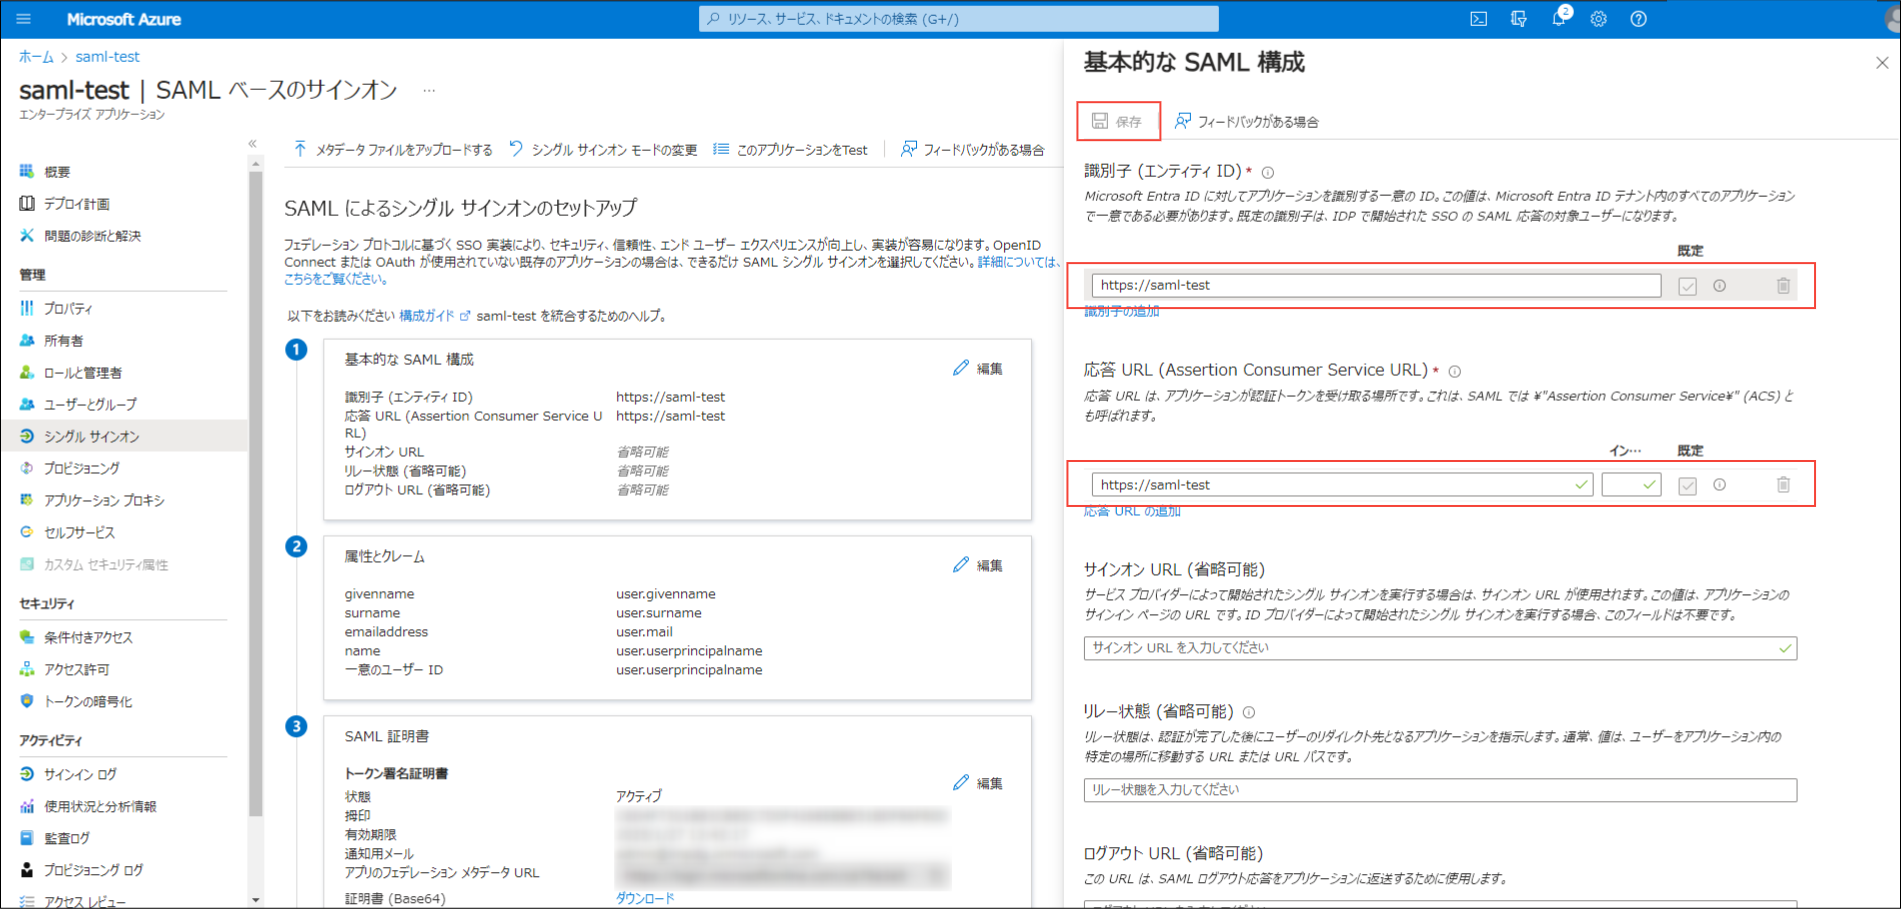Open the more options ellipsis by page title

(429, 91)
